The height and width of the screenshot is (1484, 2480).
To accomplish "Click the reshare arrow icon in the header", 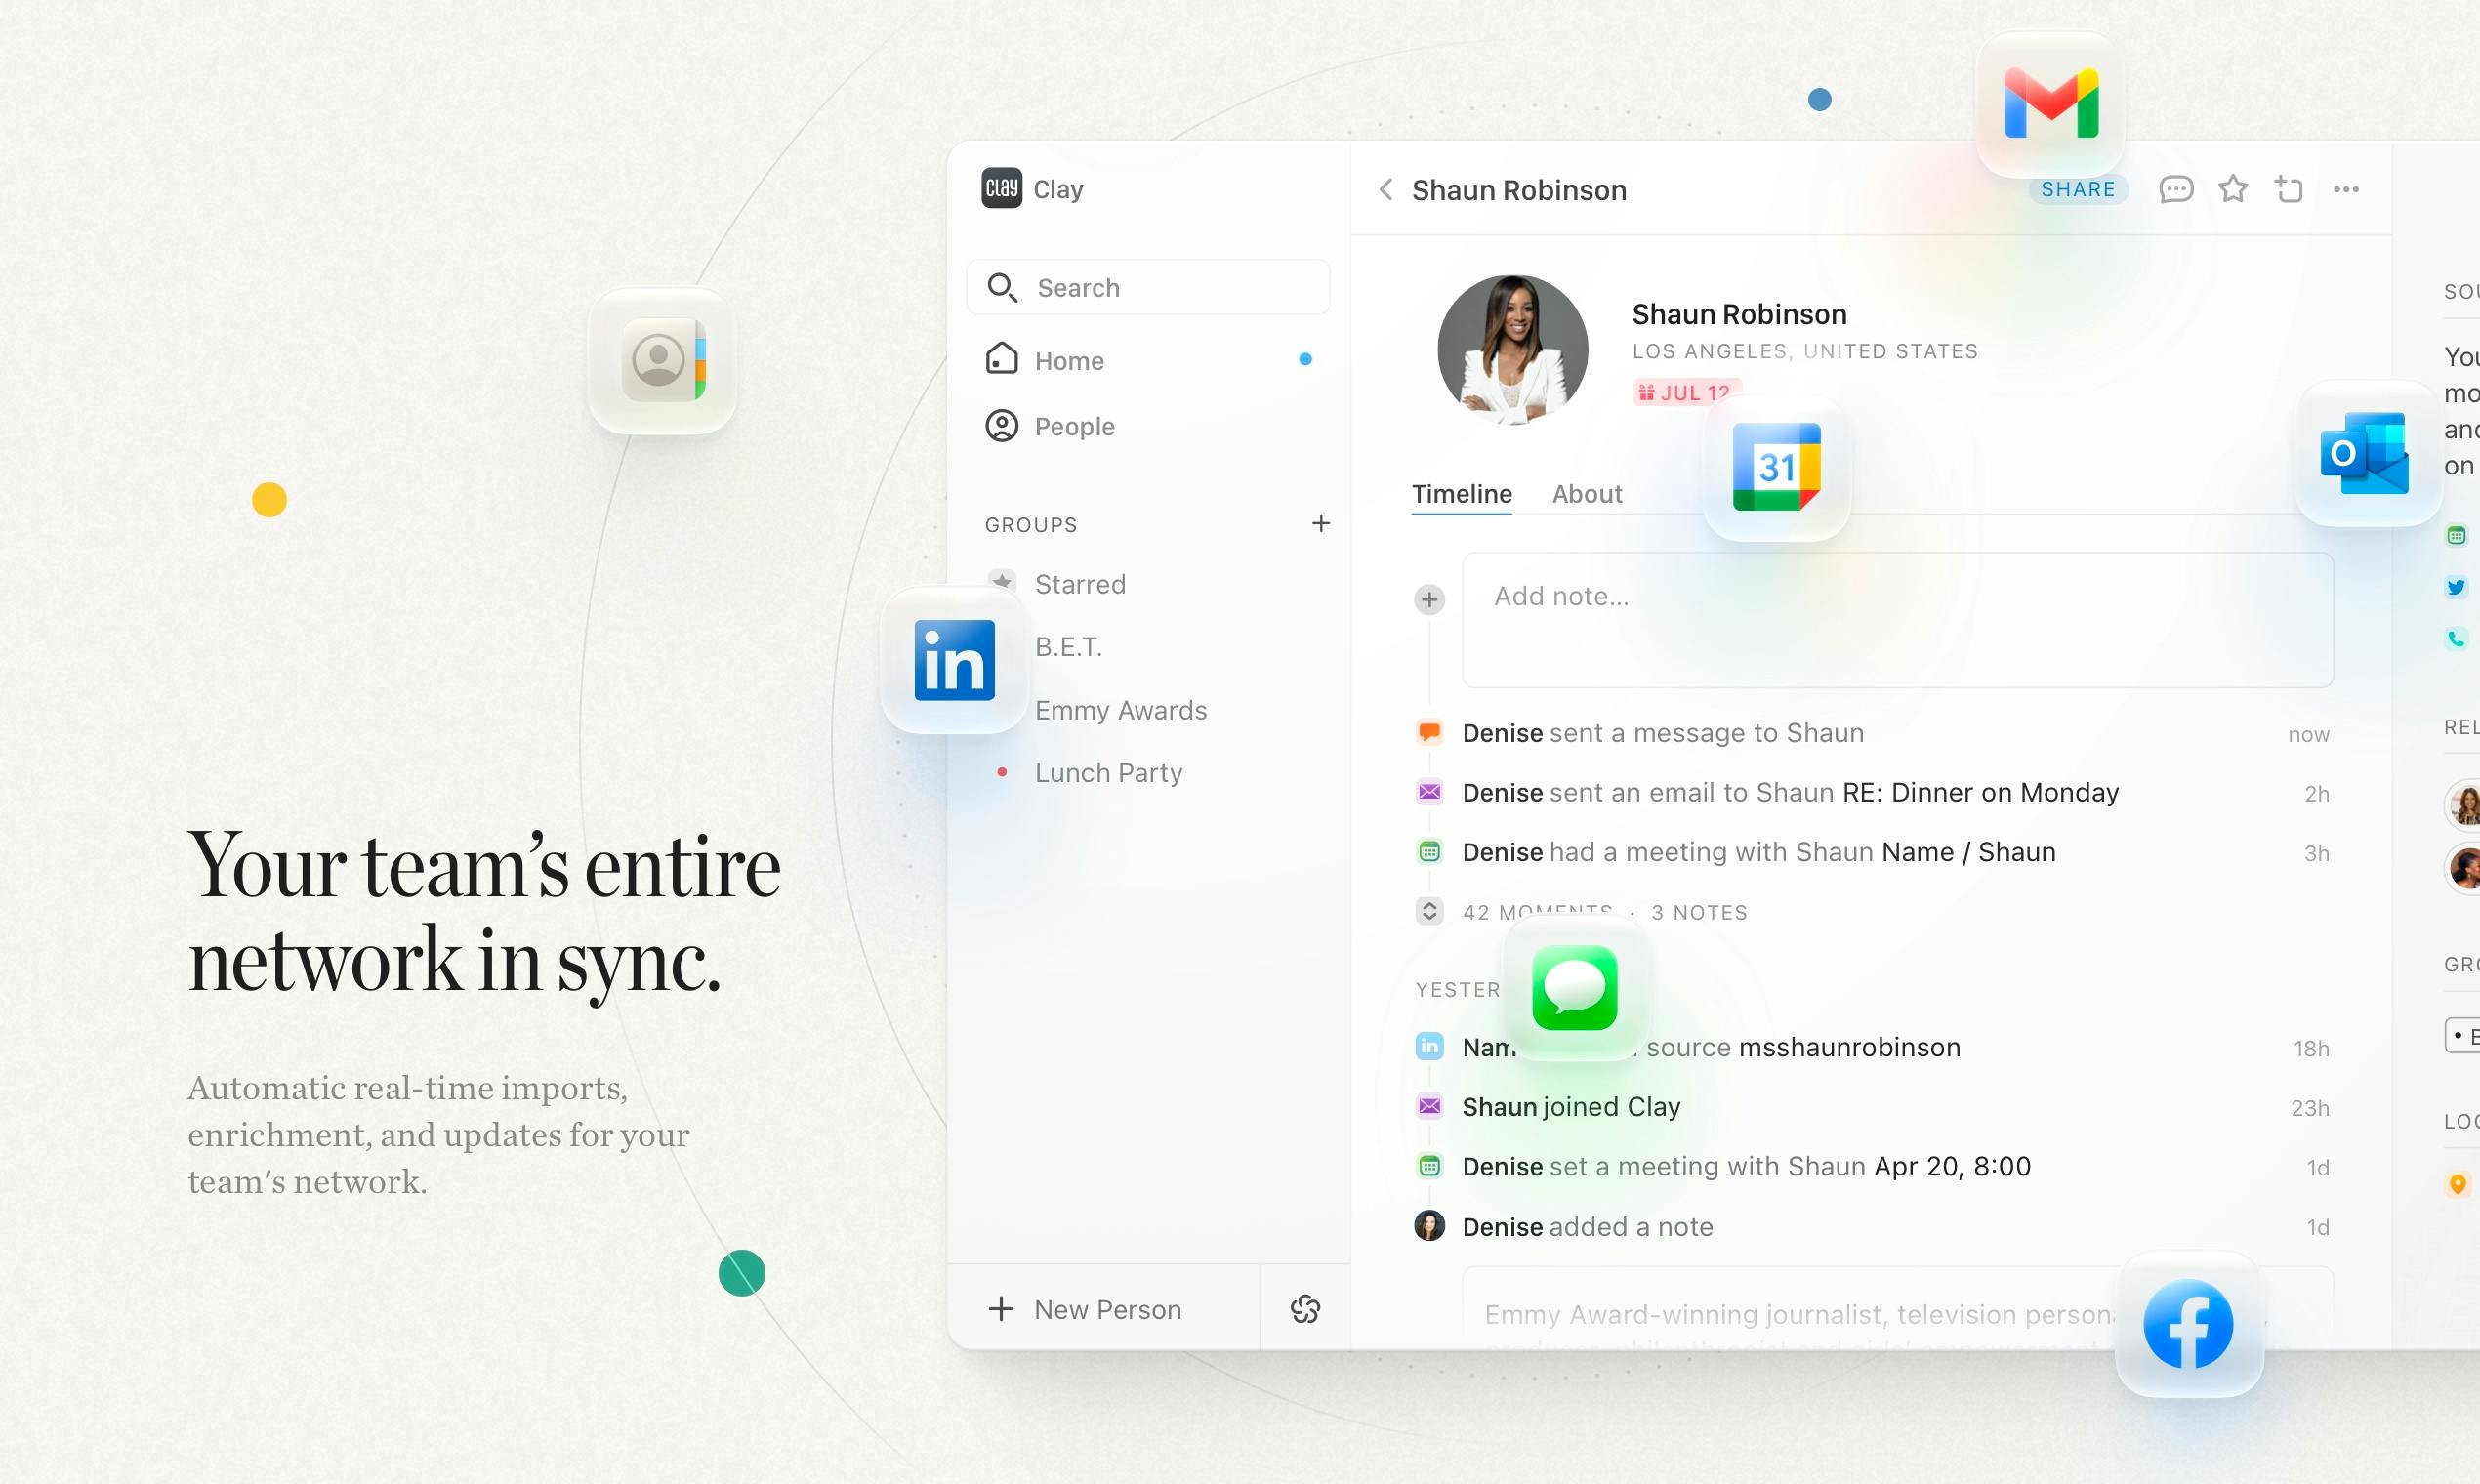I will (x=2289, y=189).
